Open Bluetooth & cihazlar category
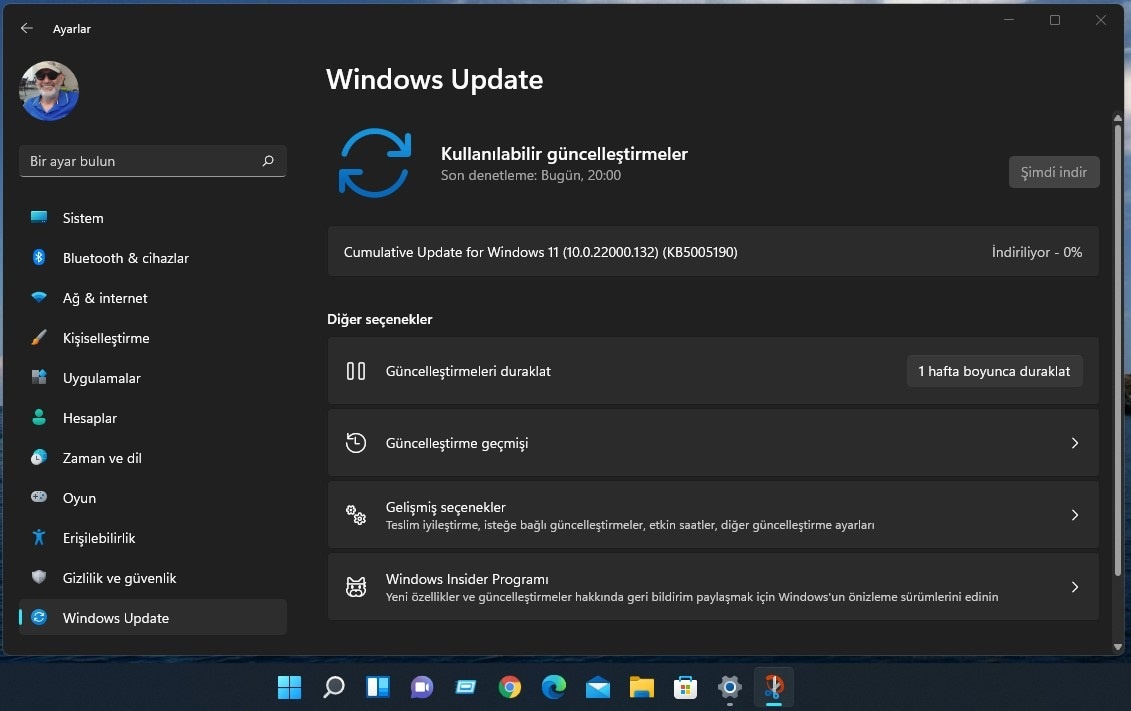Screen dimensions: 1131x711 tap(153, 258)
